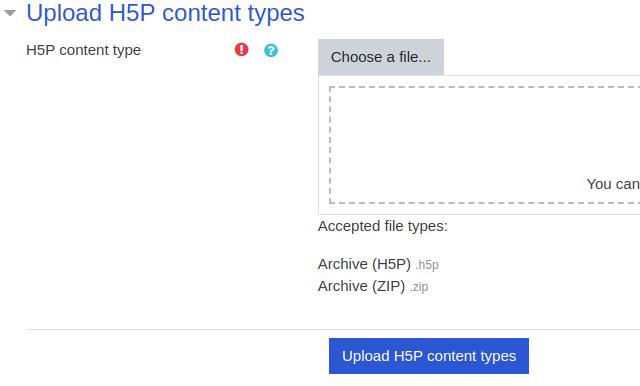Click the file manager toolbar beside Choose a file
This screenshot has width=640, height=386.
click(x=542, y=57)
